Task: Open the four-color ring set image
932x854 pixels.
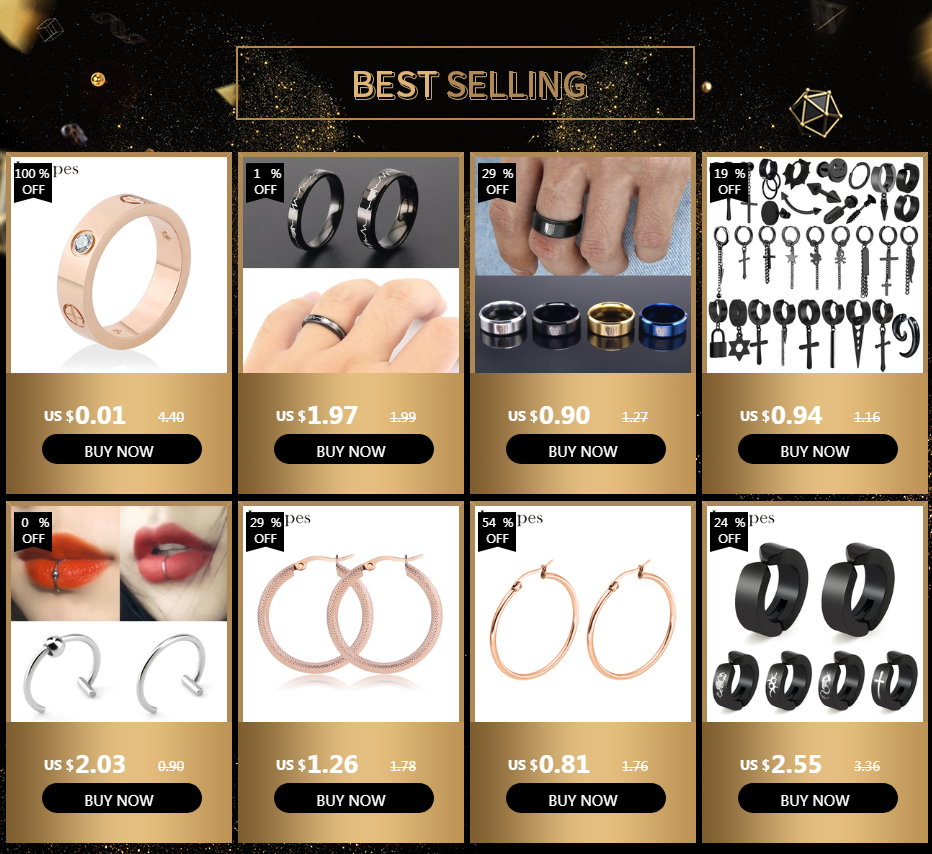Action: (x=583, y=265)
